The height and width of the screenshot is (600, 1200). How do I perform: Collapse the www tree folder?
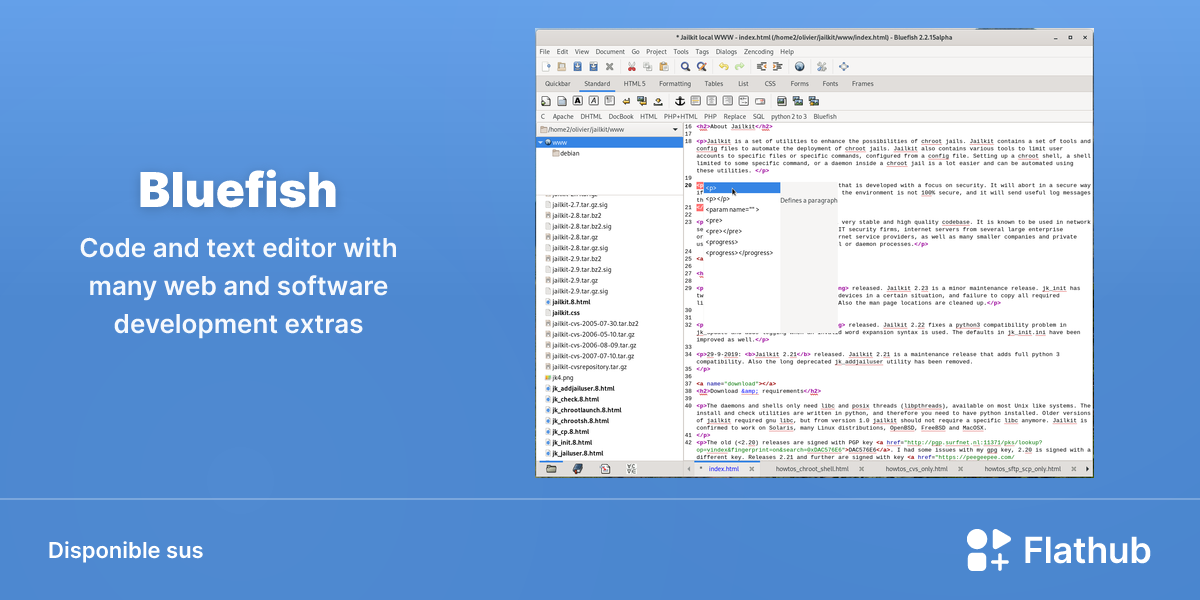(541, 142)
